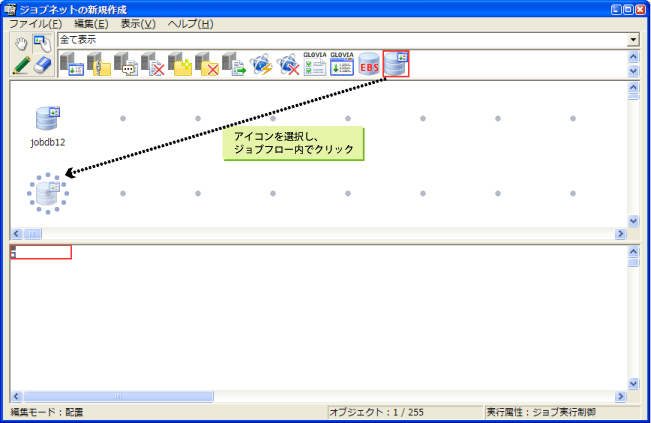Select the server with document transfer arrow icon
Screen dimensions: 651x423
(234, 64)
